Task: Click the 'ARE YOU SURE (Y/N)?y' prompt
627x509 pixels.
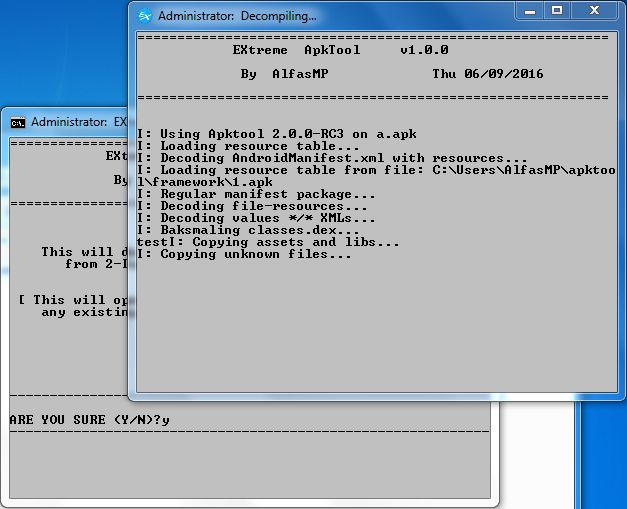Action: 90,420
